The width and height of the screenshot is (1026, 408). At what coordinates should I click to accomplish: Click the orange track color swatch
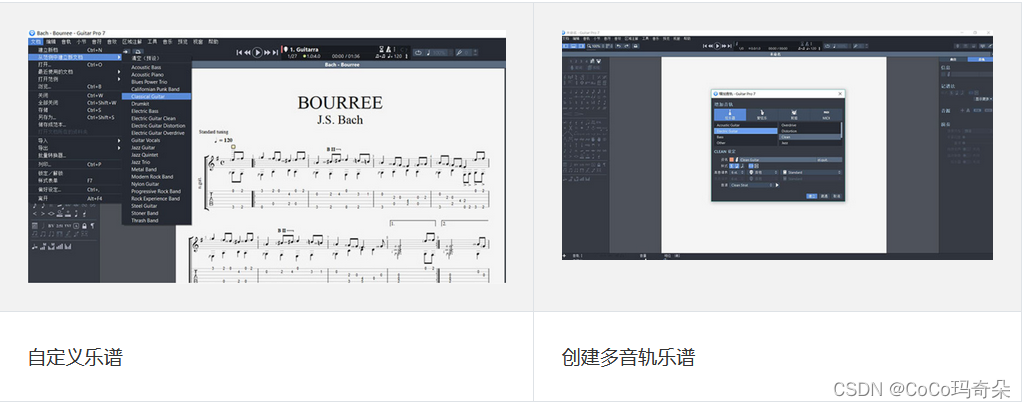click(732, 160)
